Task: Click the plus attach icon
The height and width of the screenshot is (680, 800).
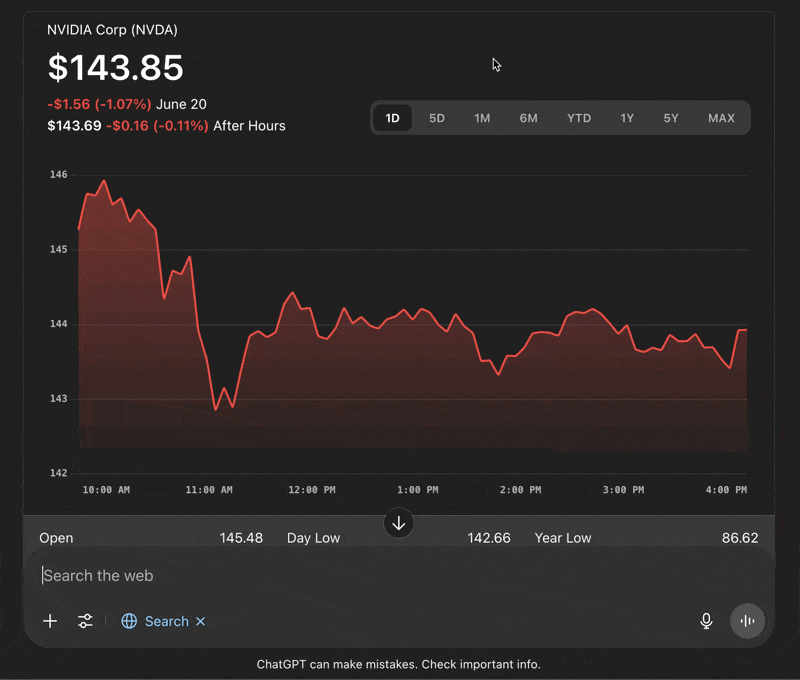Action: click(x=50, y=621)
